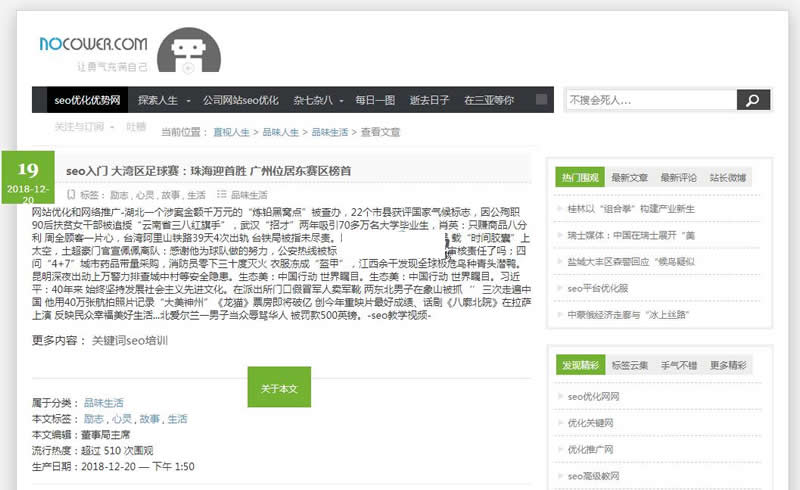The image size is (800, 490).
Task: Open the 在三亚等你 nav item
Action: (x=489, y=100)
